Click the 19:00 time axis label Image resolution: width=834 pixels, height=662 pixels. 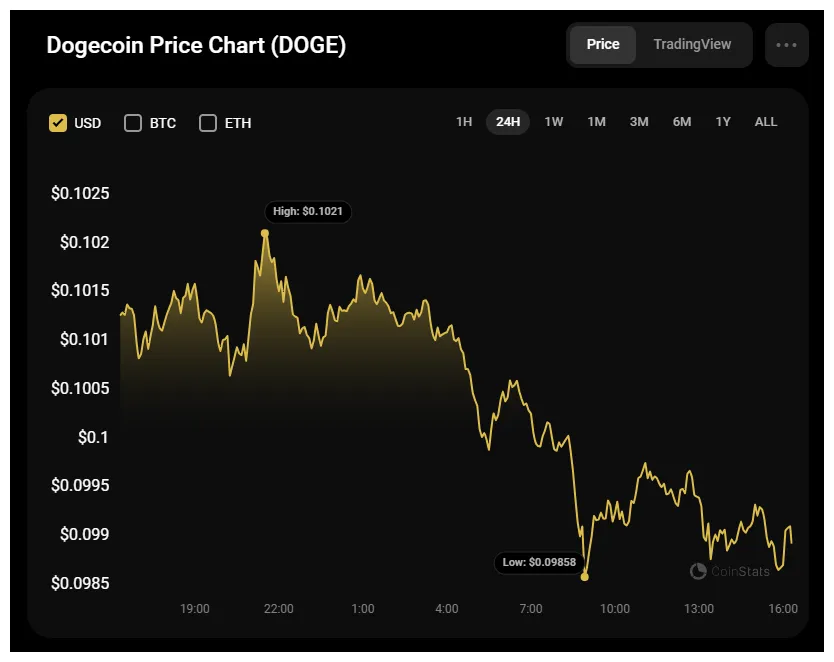(x=195, y=609)
